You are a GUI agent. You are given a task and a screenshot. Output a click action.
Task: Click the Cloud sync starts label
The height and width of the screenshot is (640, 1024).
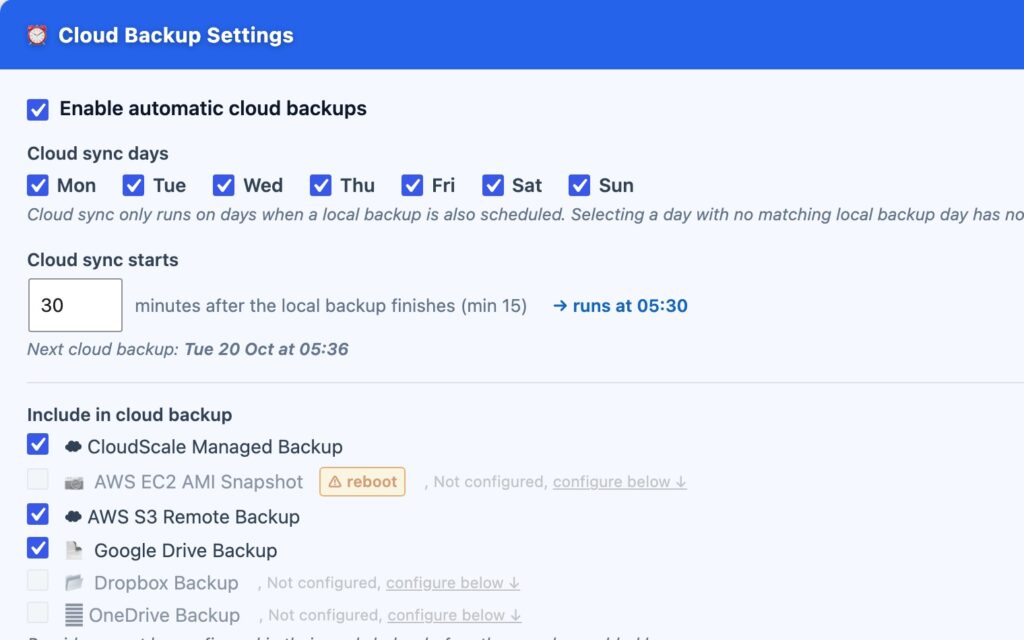pyautogui.click(x=103, y=260)
